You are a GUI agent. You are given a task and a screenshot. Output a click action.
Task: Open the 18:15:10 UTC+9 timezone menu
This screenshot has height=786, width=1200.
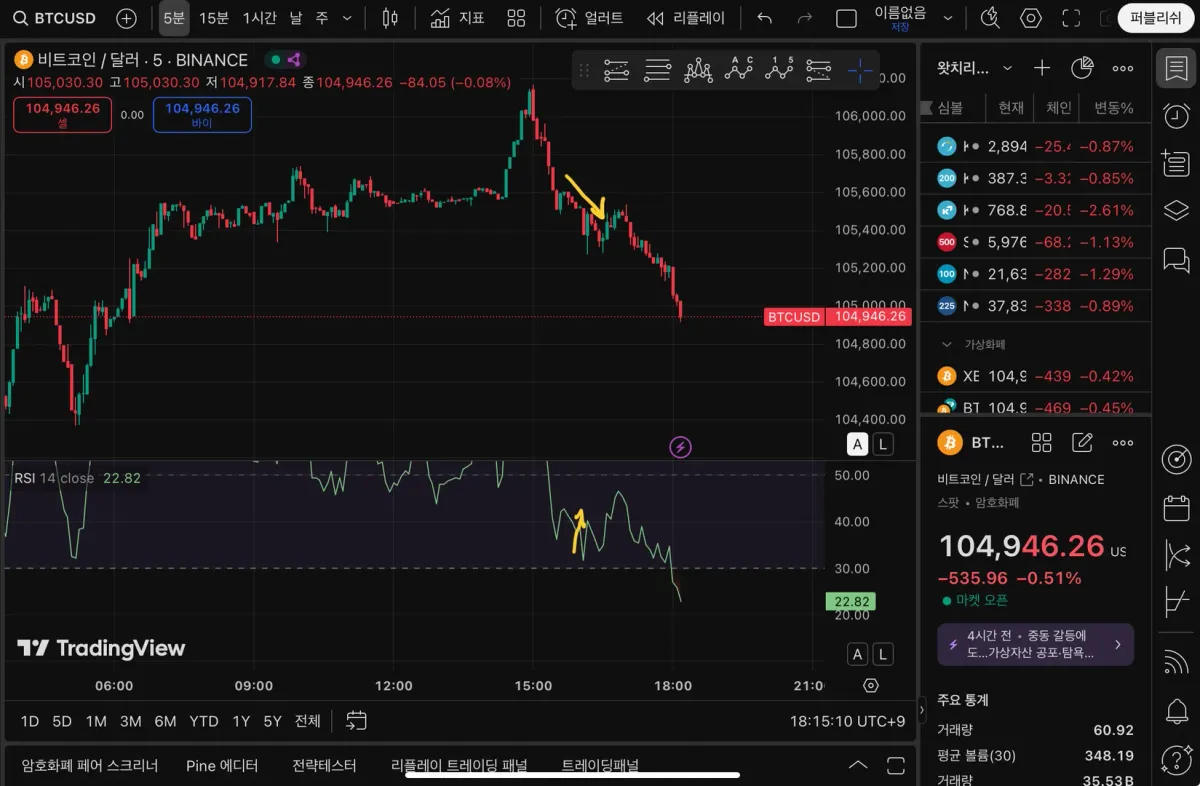click(849, 721)
